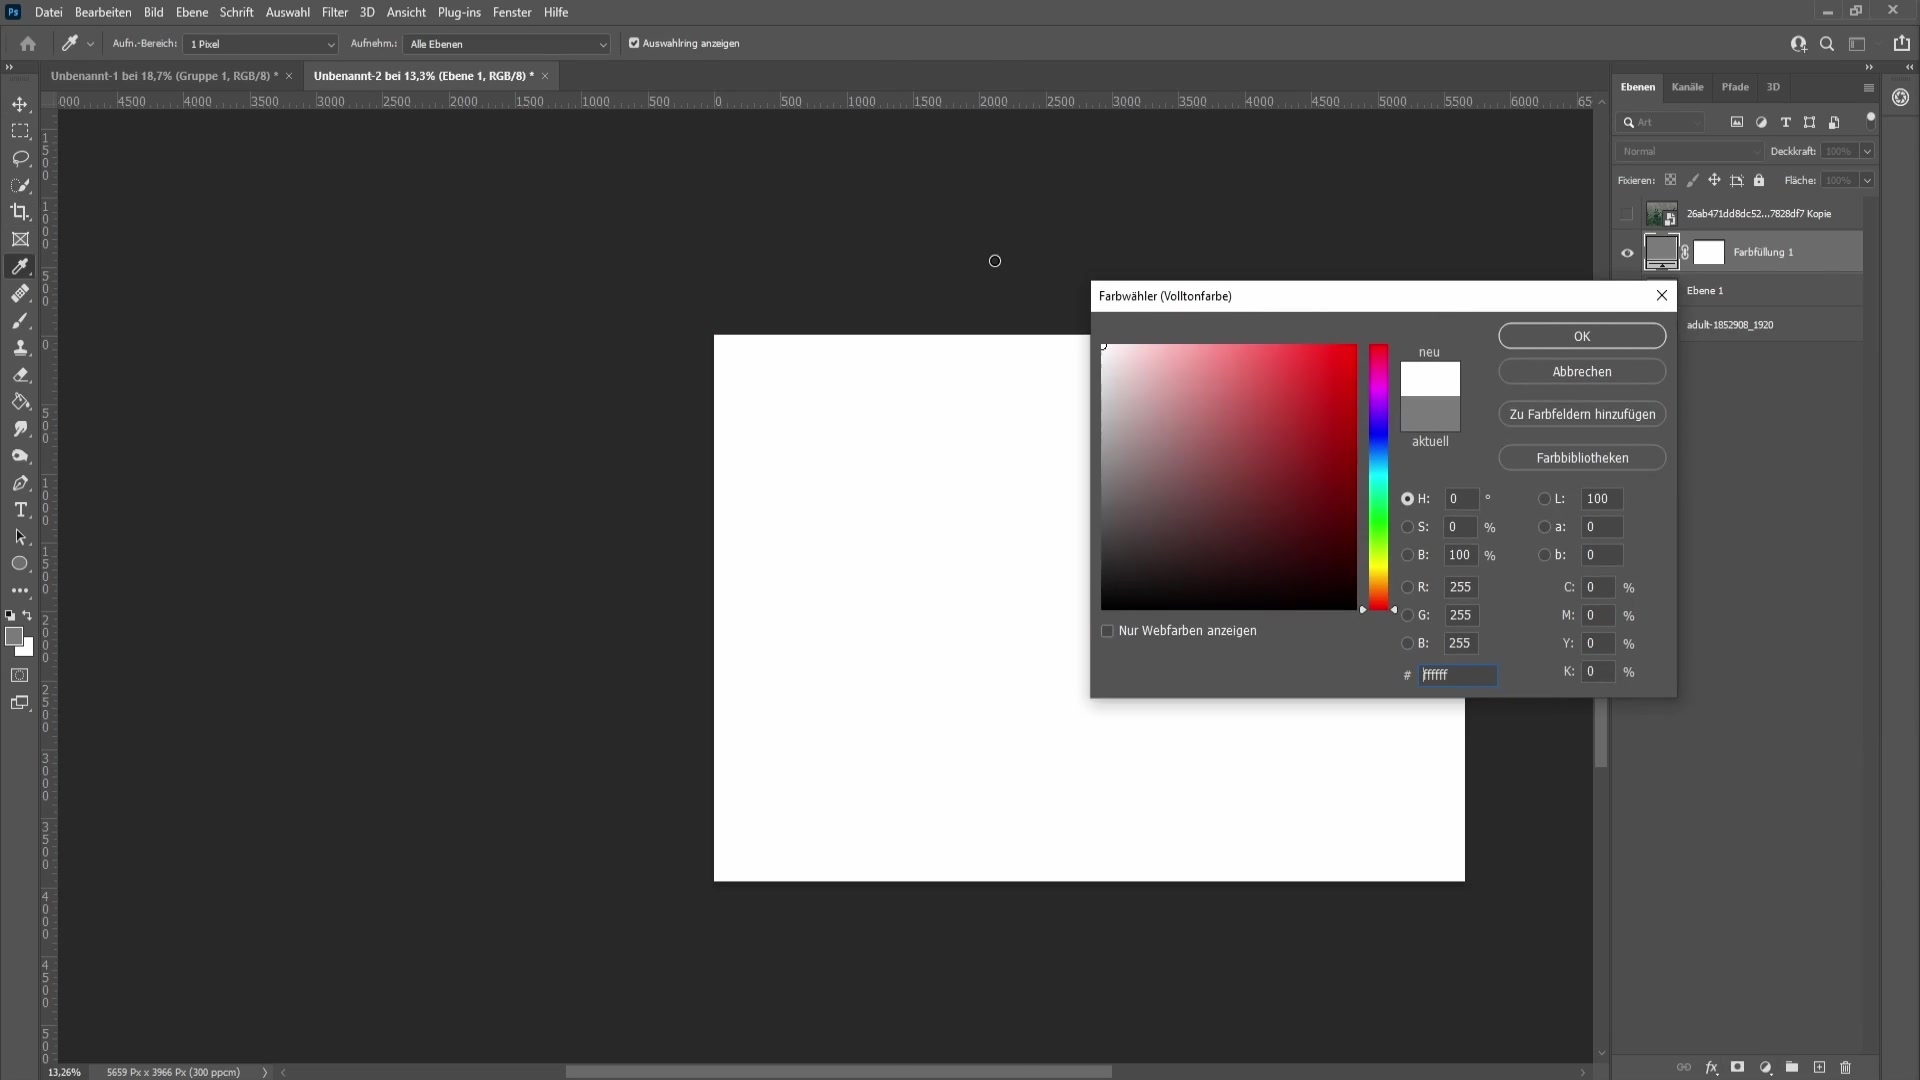Select the Horizontal Type tool

point(20,510)
